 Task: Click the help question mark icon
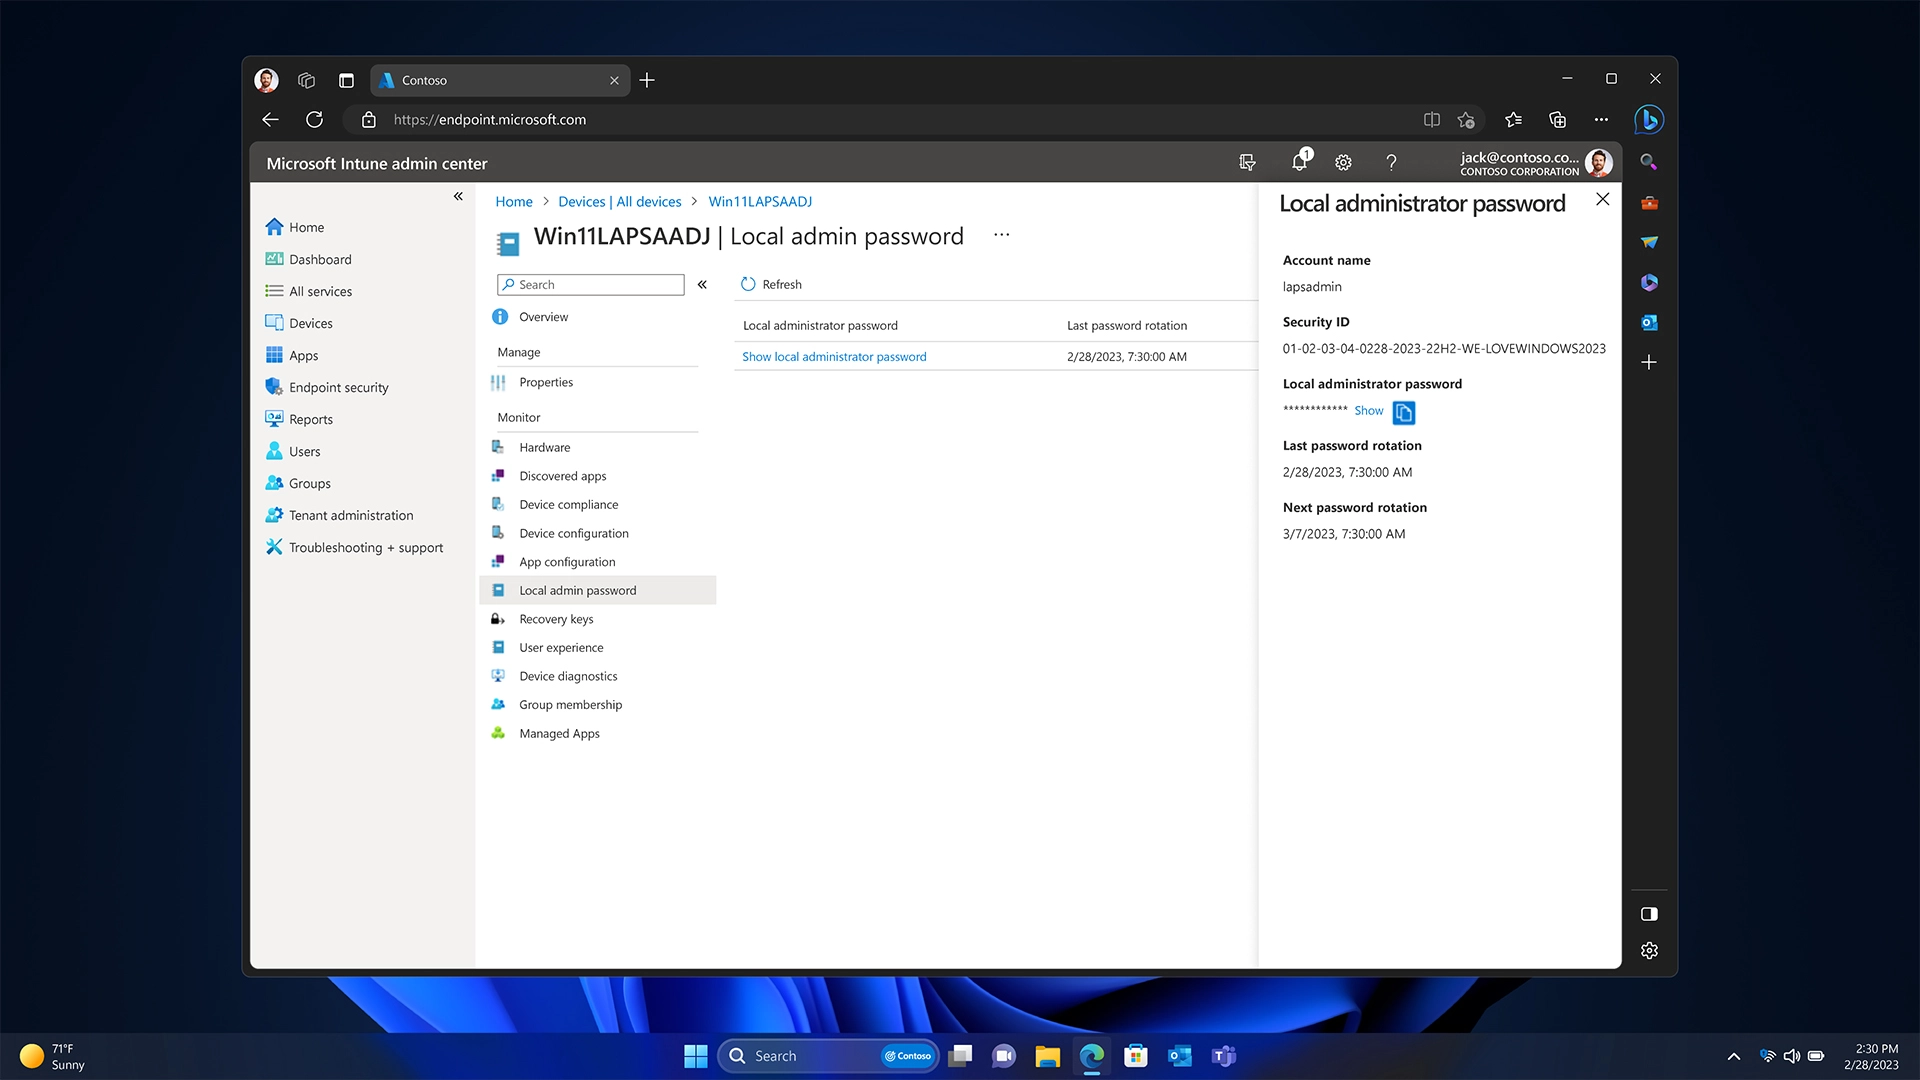(x=1391, y=162)
